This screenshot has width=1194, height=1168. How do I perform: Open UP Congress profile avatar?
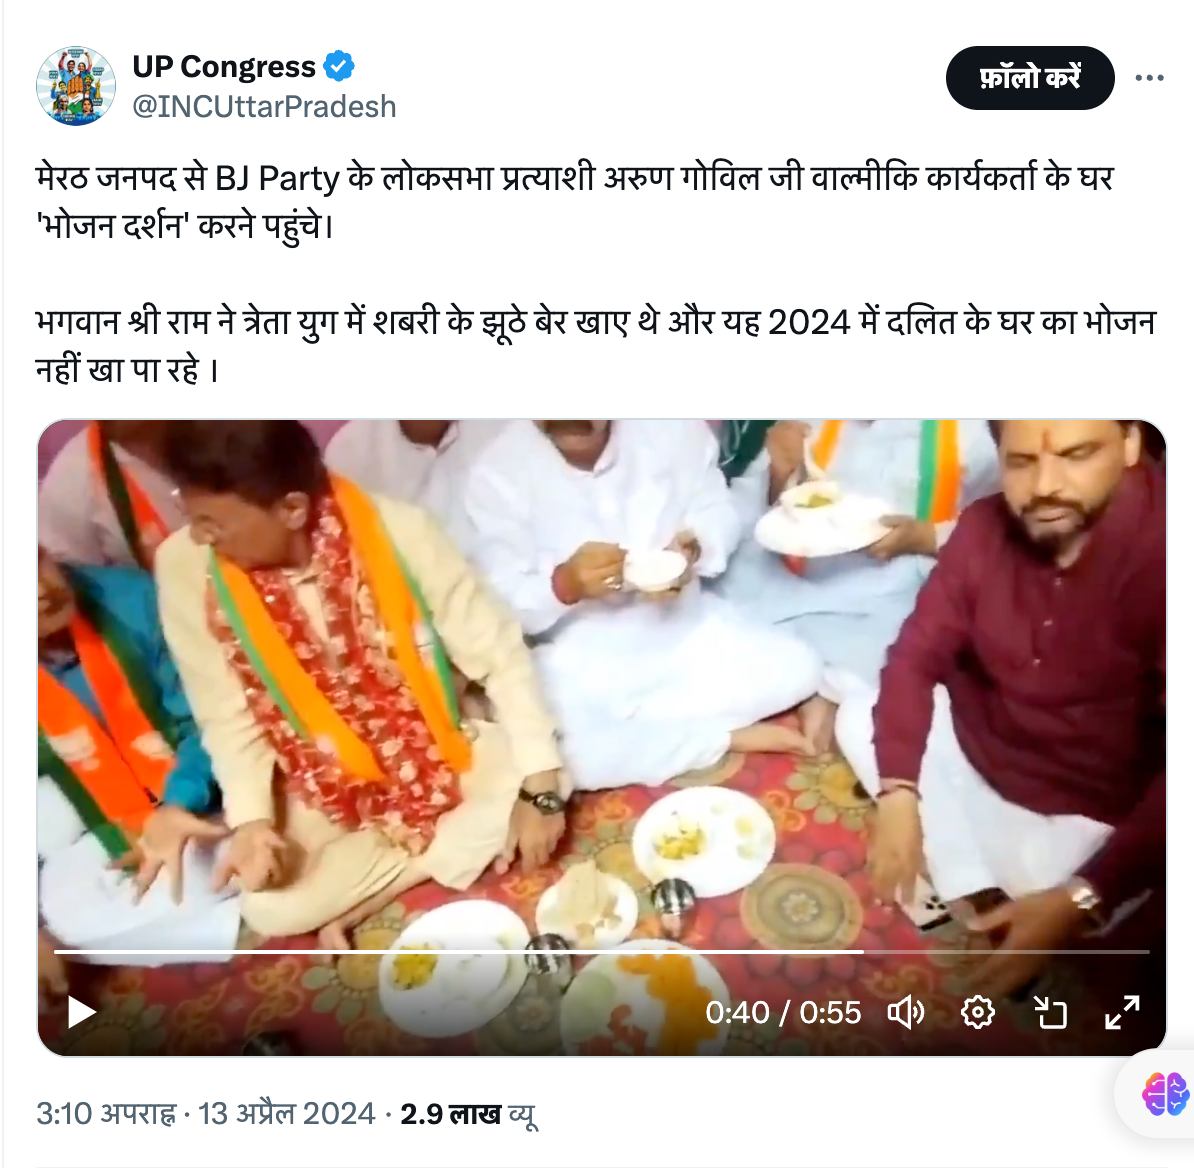[x=76, y=86]
